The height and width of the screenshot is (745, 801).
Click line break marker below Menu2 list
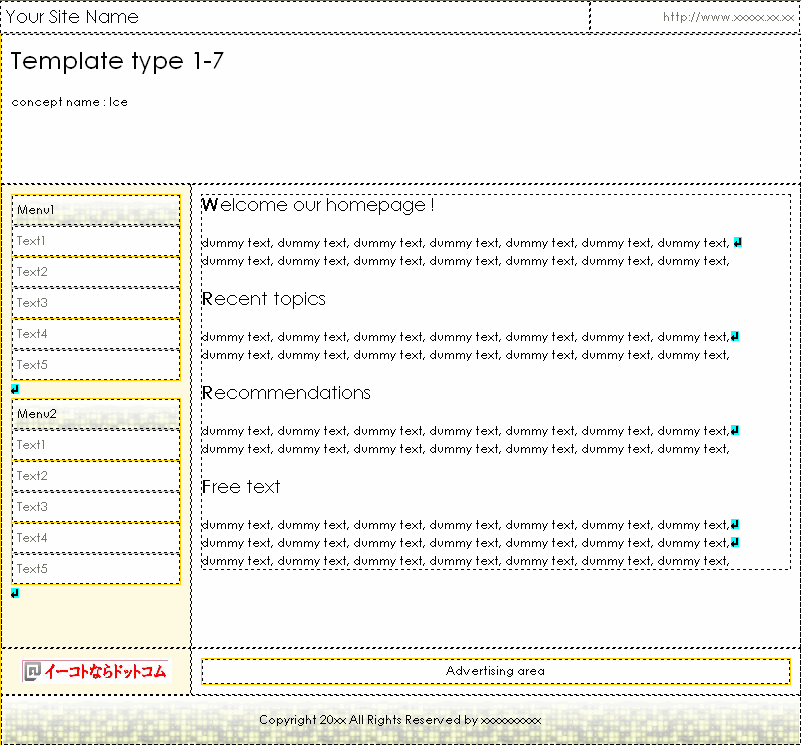pos(15,593)
